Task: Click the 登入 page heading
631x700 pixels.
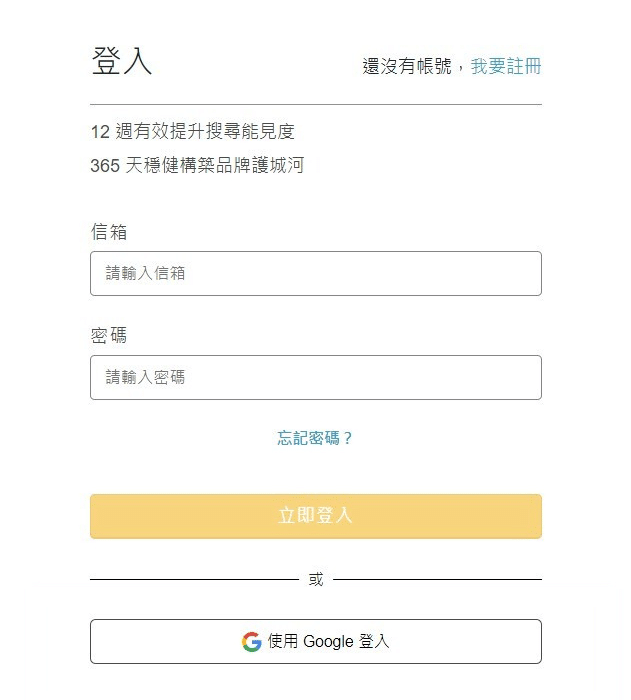Action: [122, 61]
